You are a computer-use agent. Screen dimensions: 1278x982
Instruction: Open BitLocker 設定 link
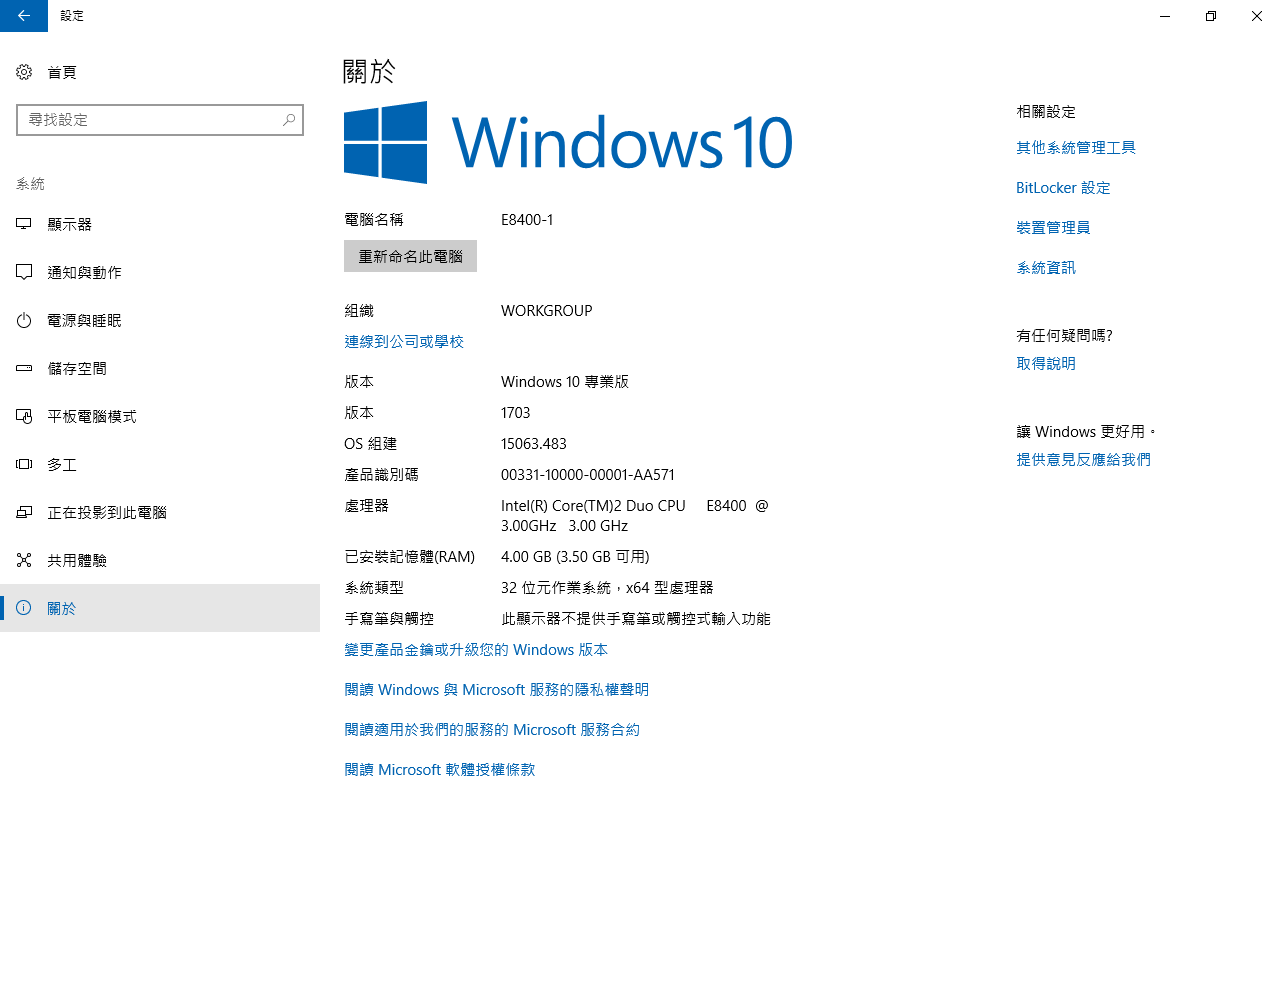tap(1063, 188)
